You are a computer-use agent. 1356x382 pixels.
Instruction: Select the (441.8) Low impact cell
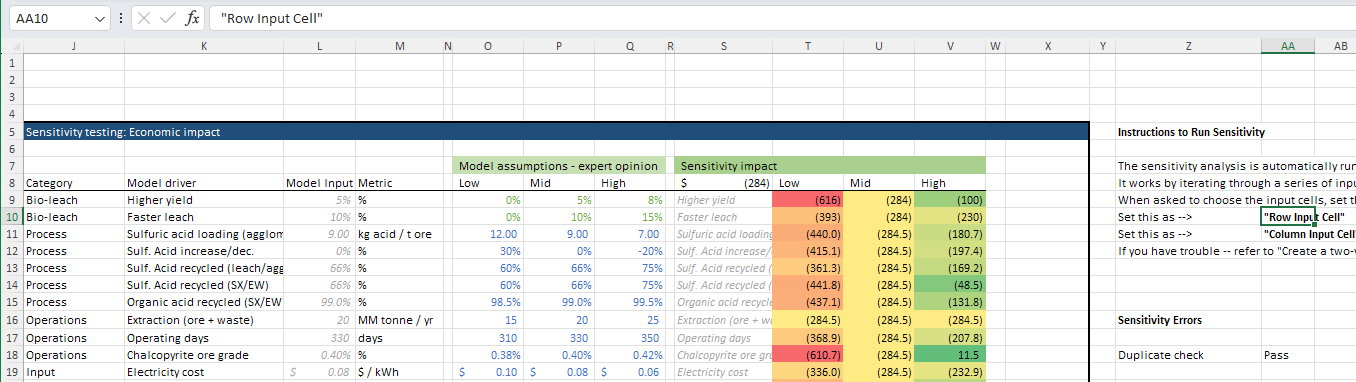pos(807,286)
